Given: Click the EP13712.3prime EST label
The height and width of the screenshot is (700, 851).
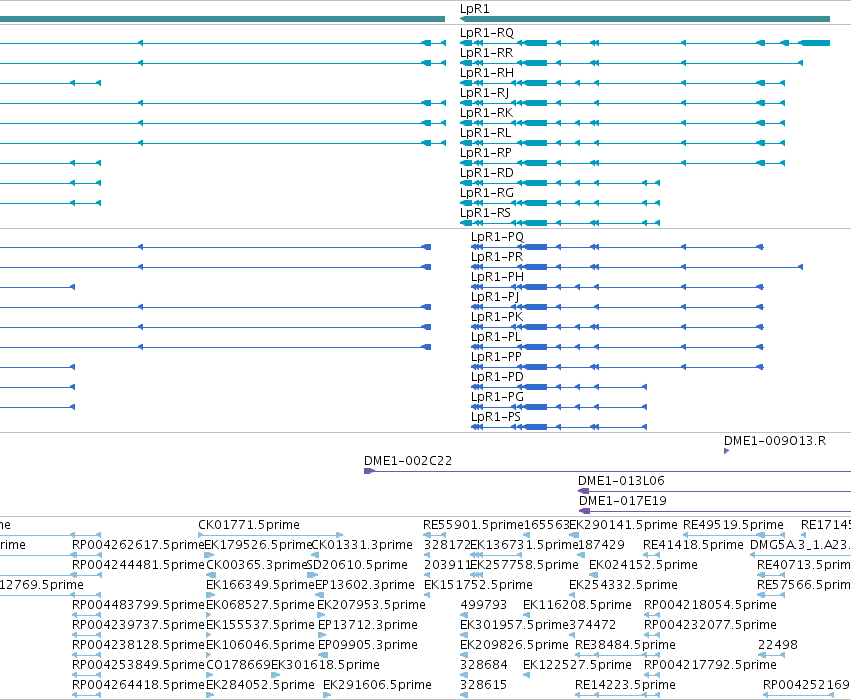Looking at the screenshot, I should [x=367, y=626].
